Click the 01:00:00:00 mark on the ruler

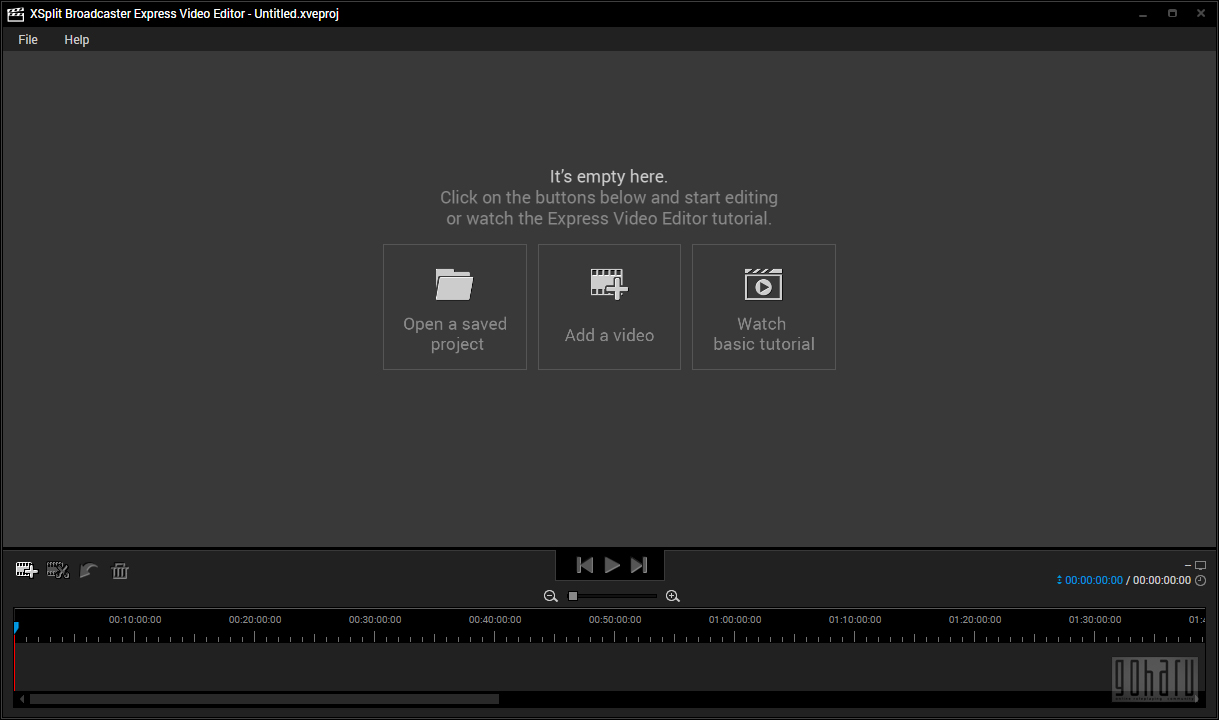[735, 620]
